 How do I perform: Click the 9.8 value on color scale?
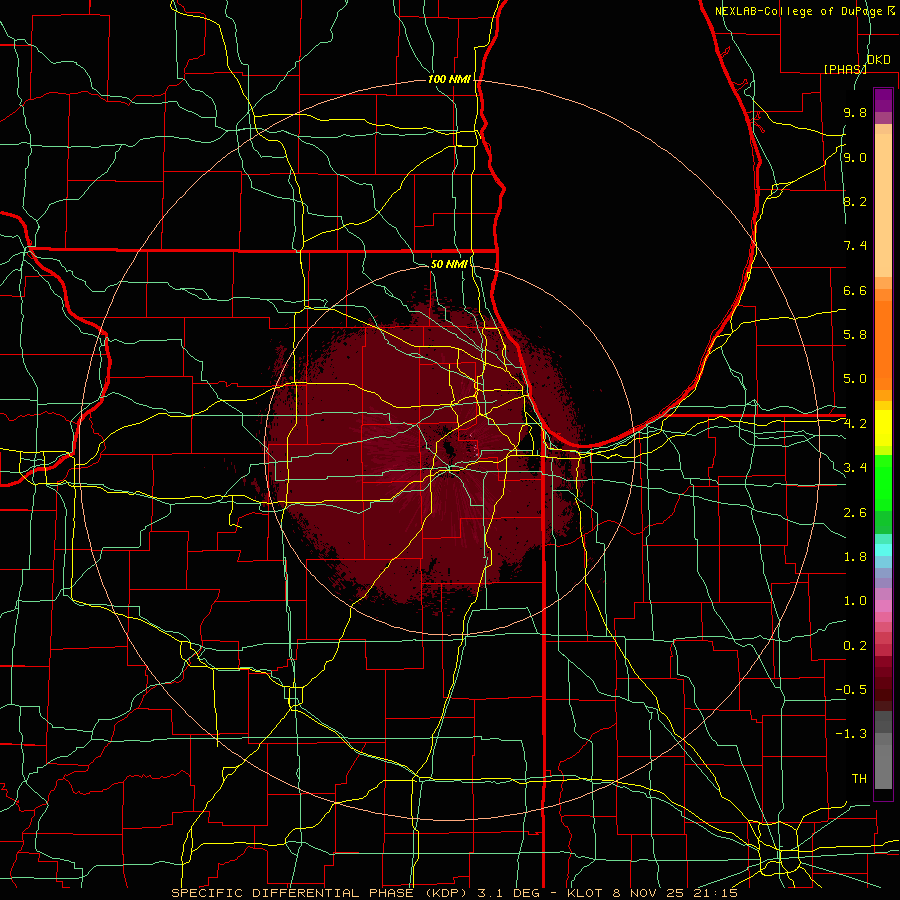click(855, 112)
